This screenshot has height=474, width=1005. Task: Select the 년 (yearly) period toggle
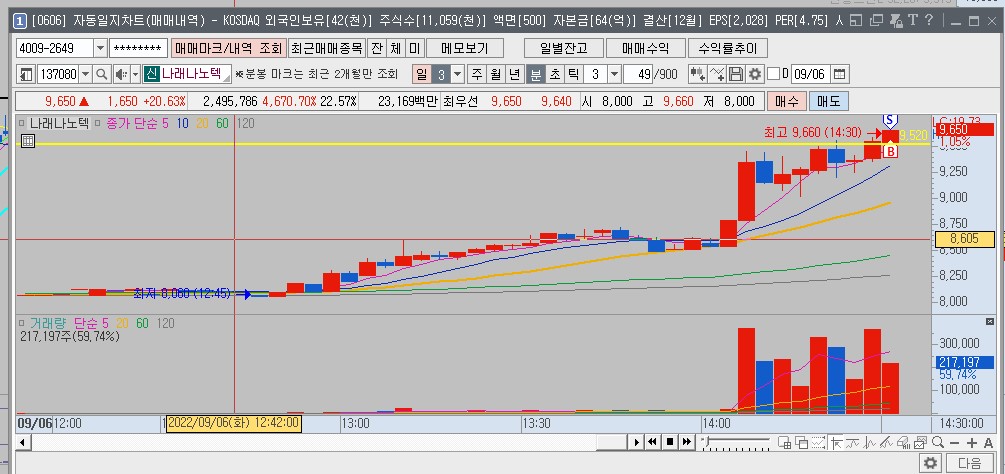pos(514,74)
